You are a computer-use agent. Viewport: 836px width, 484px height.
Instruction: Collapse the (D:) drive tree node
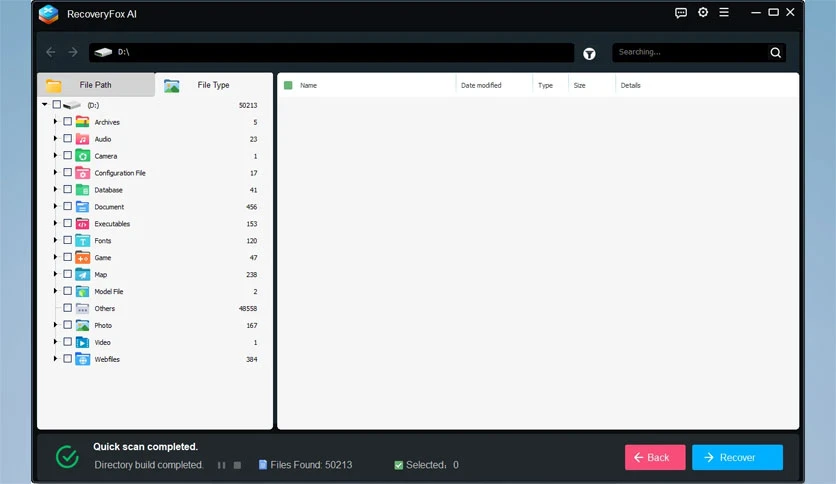coord(45,104)
